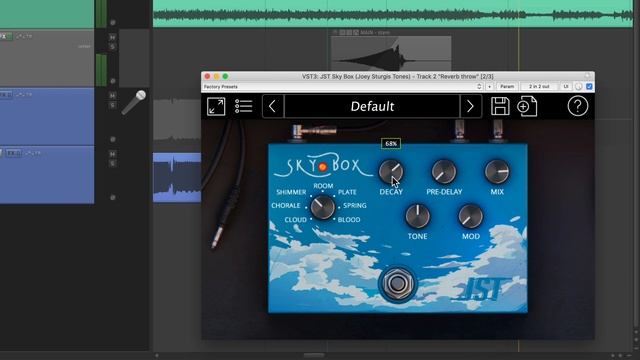Screen dimensions: 640x360
Task: Open the Param button menu
Action: (507, 87)
